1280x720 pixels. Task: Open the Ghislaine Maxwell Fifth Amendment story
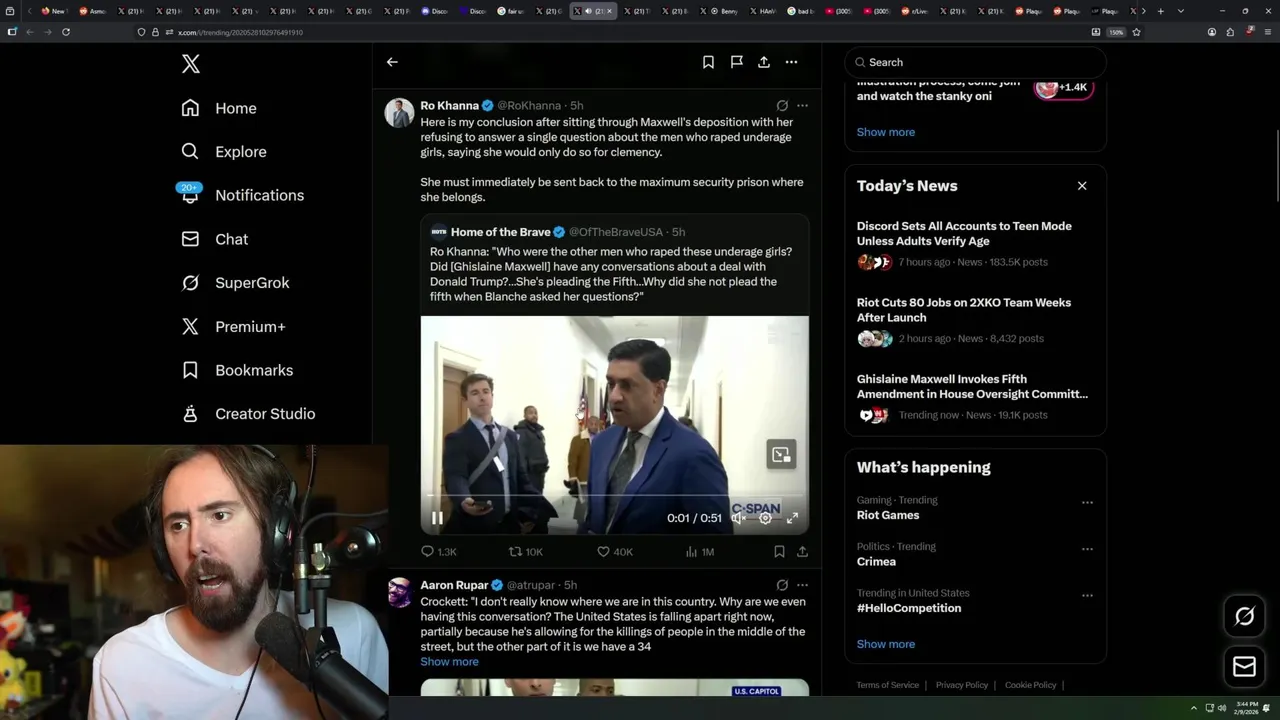click(975, 396)
